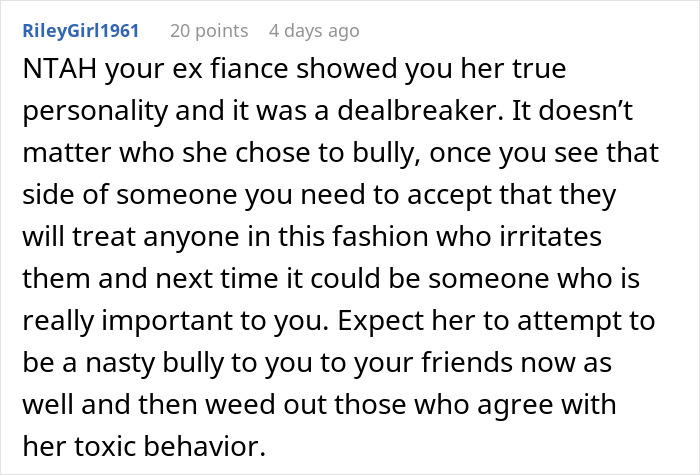Click the 20 points score label

(x=207, y=31)
